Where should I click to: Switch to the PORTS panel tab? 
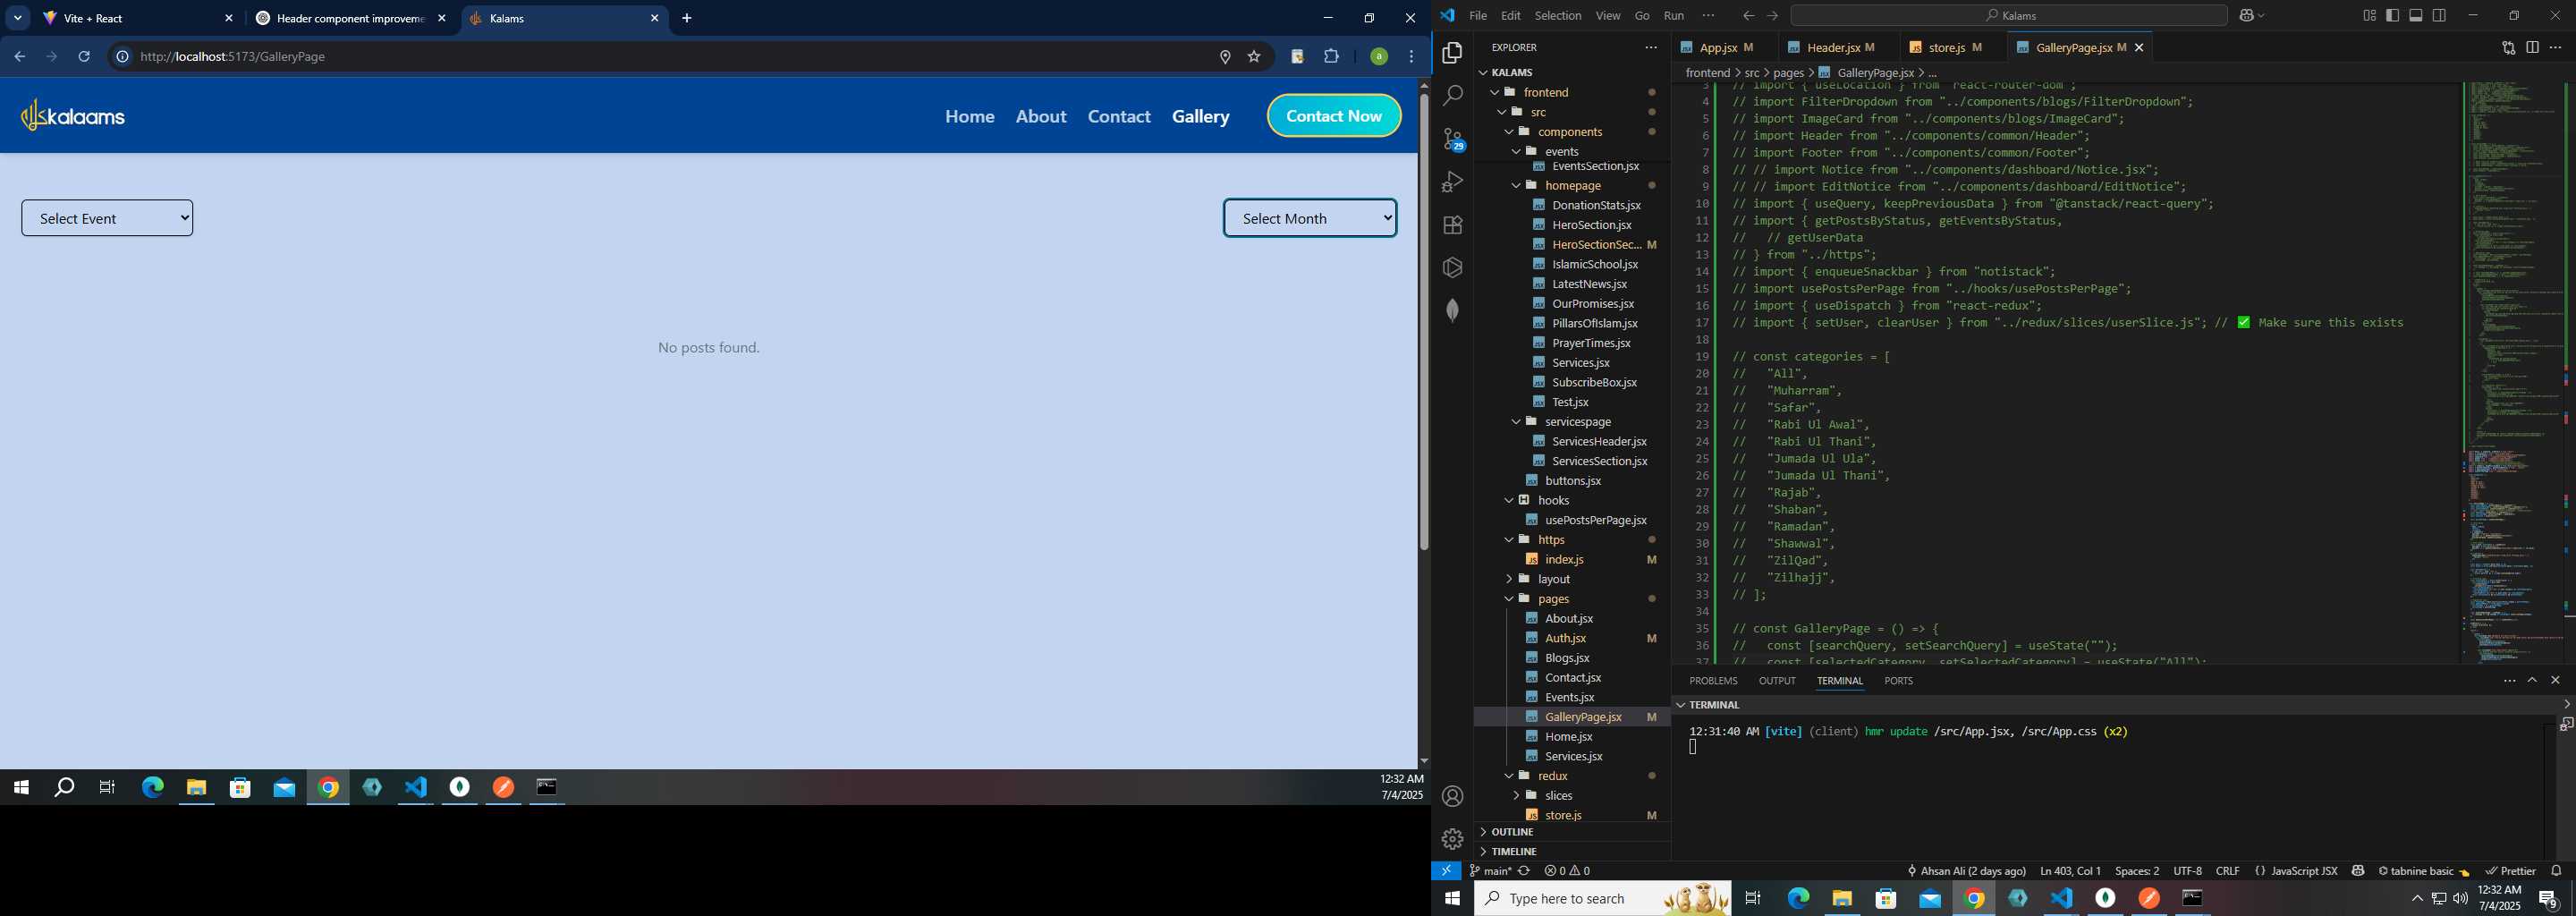click(1898, 680)
